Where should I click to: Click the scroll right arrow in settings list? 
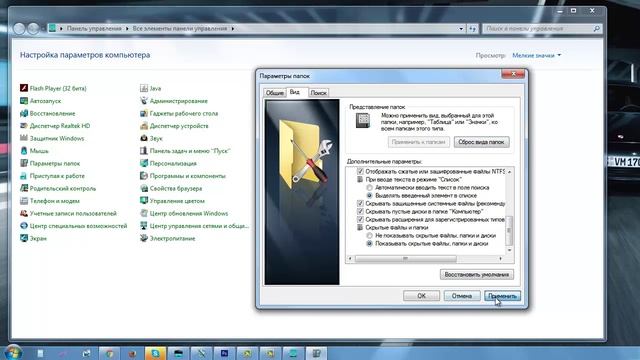(x=500, y=258)
